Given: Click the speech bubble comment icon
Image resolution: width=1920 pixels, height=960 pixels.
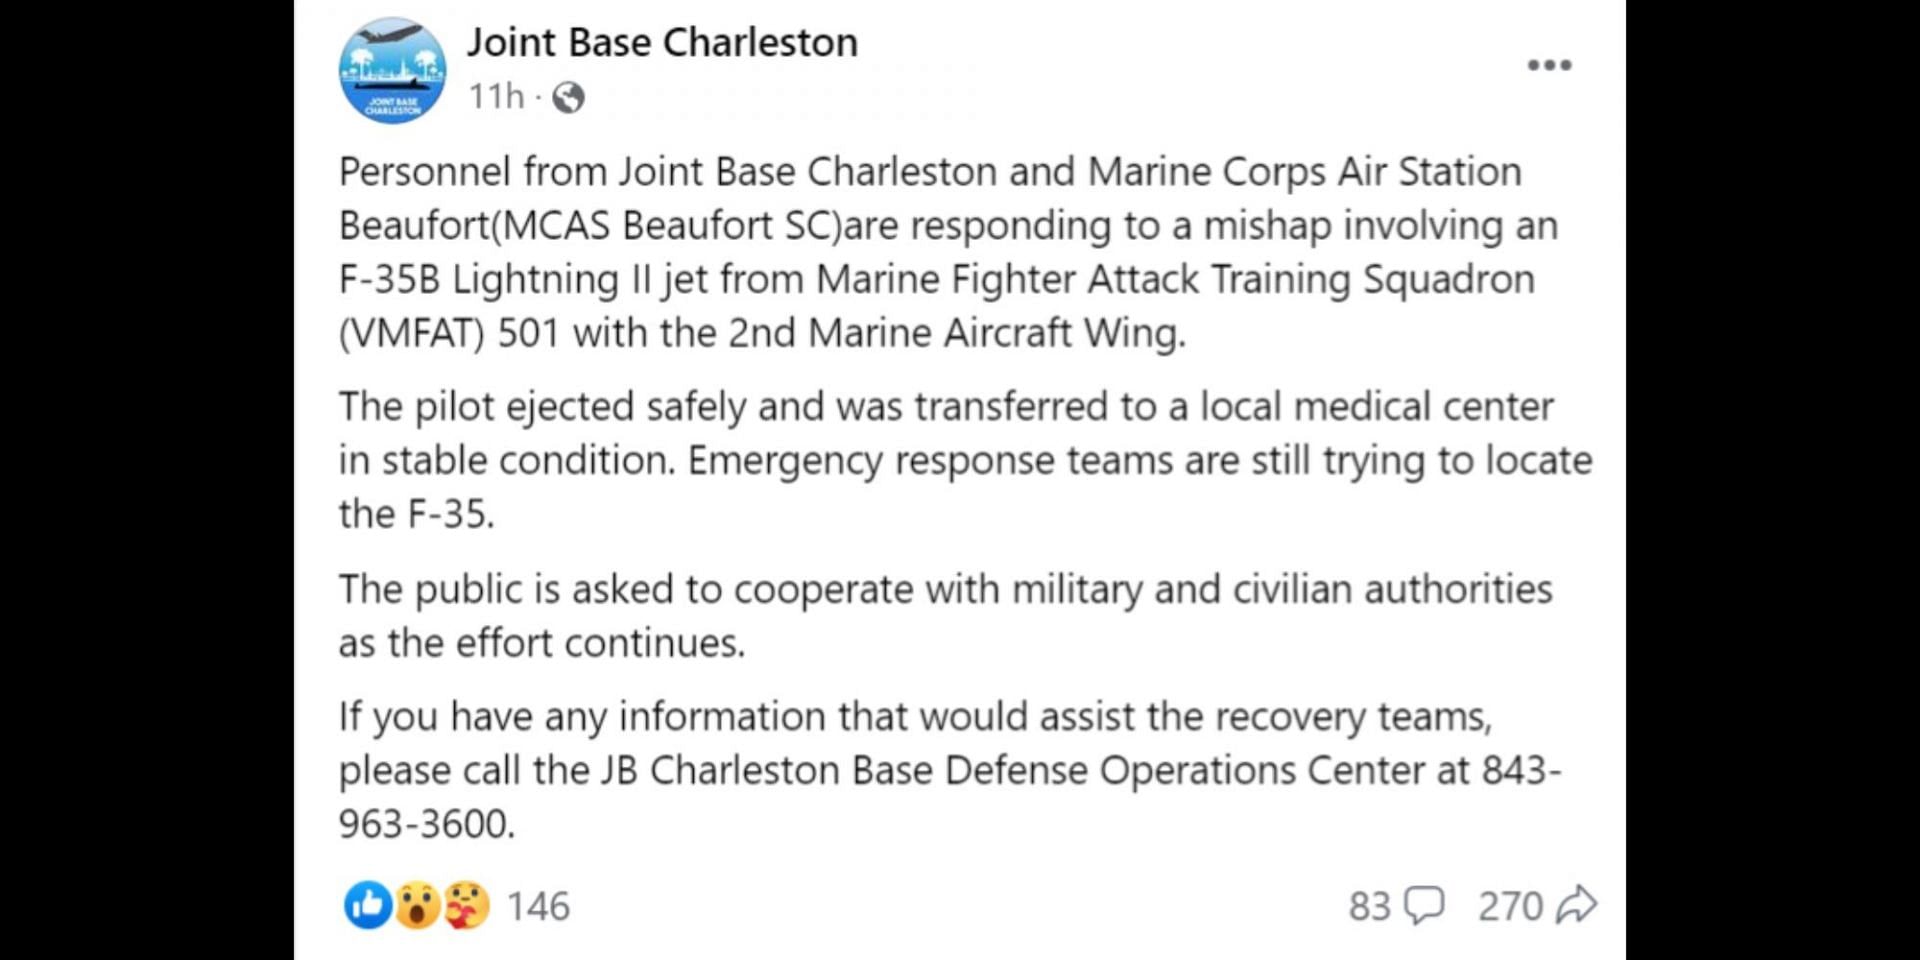Looking at the screenshot, I should click(x=1424, y=905).
